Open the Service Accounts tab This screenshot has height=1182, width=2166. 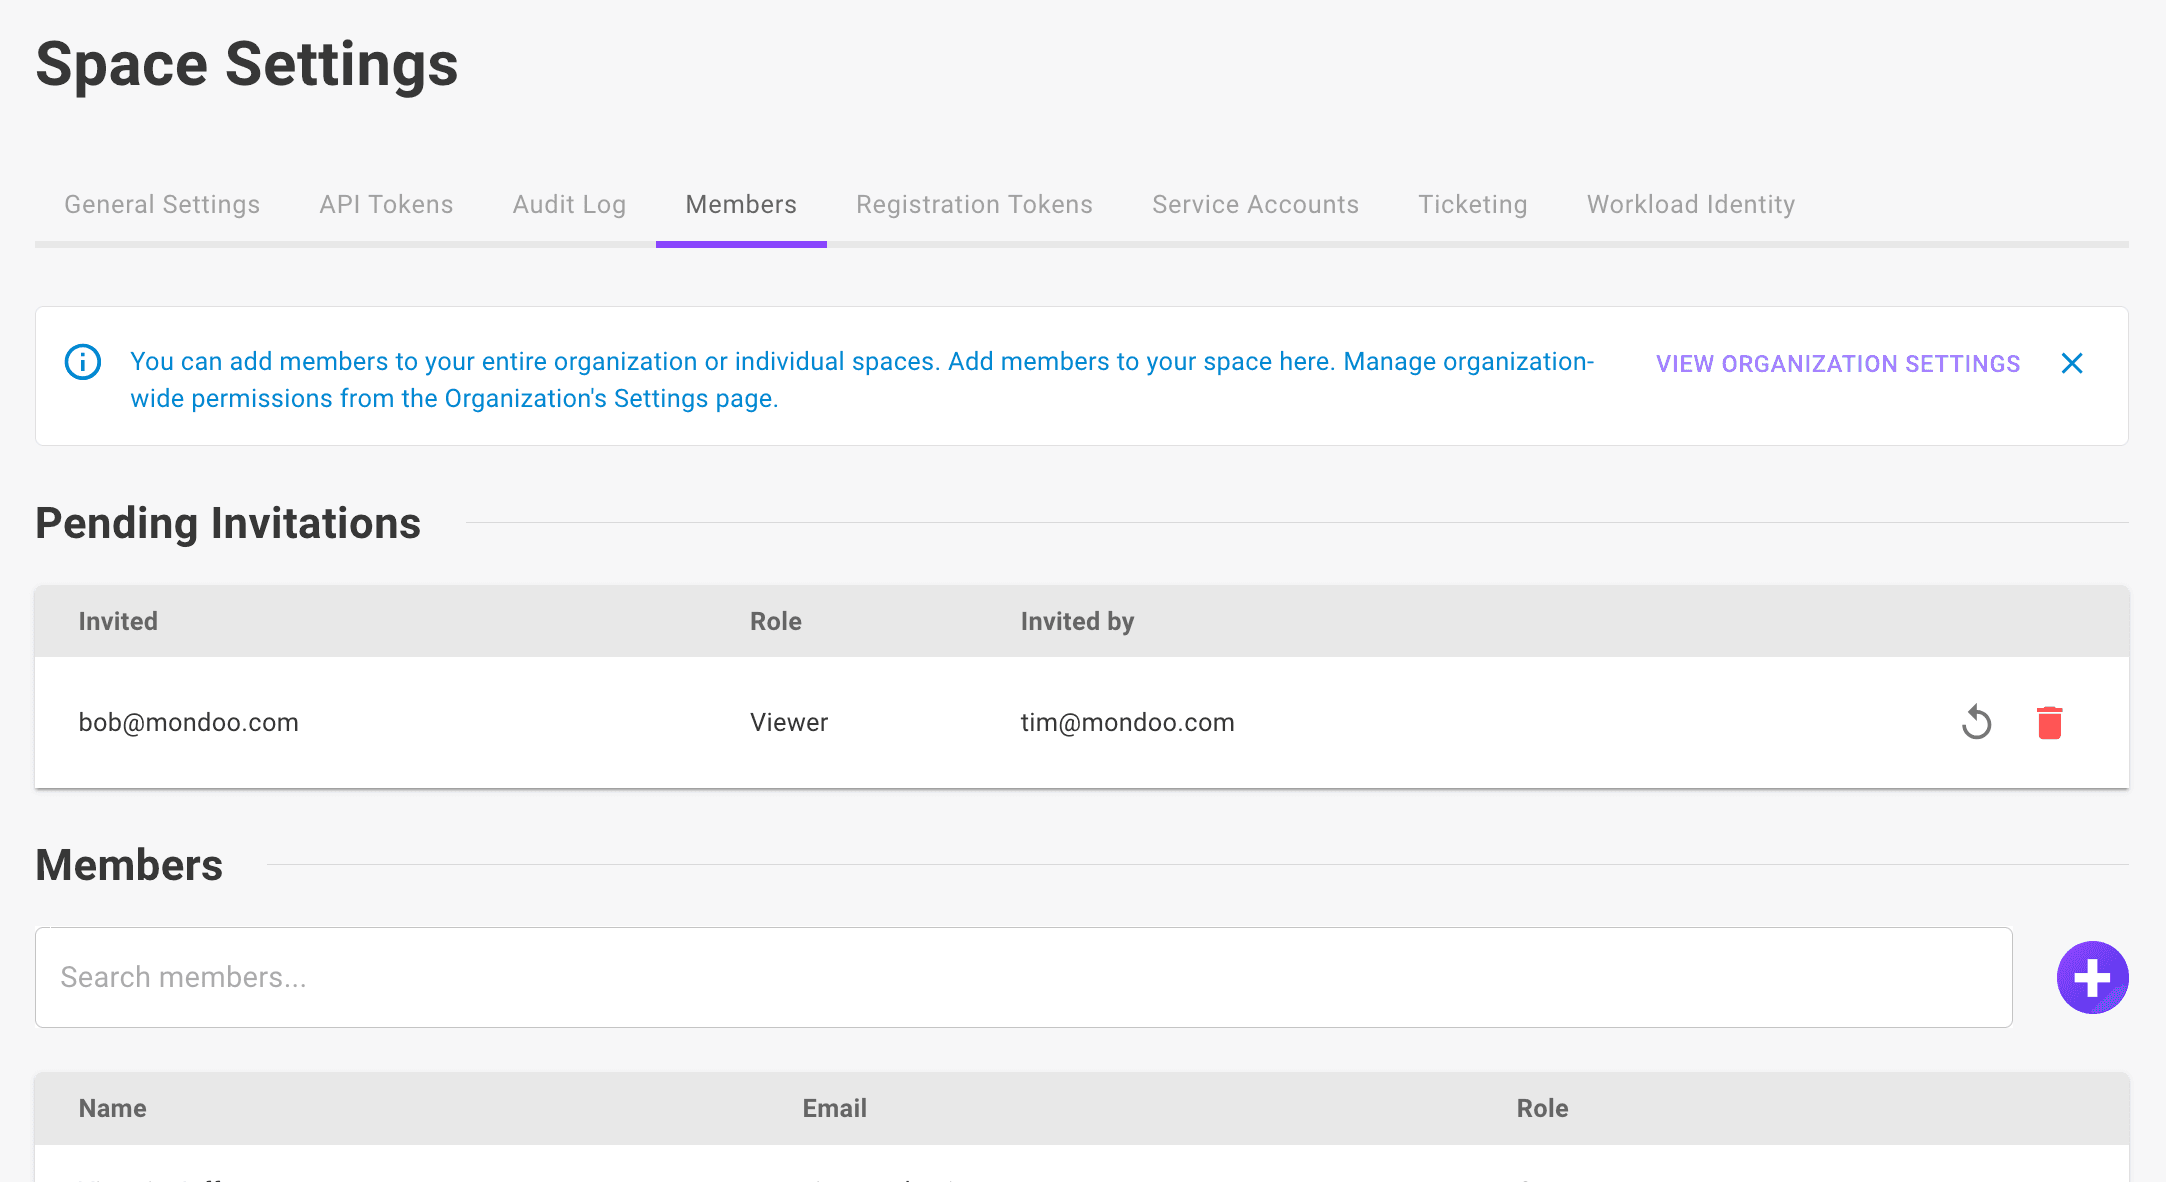pyautogui.click(x=1255, y=204)
